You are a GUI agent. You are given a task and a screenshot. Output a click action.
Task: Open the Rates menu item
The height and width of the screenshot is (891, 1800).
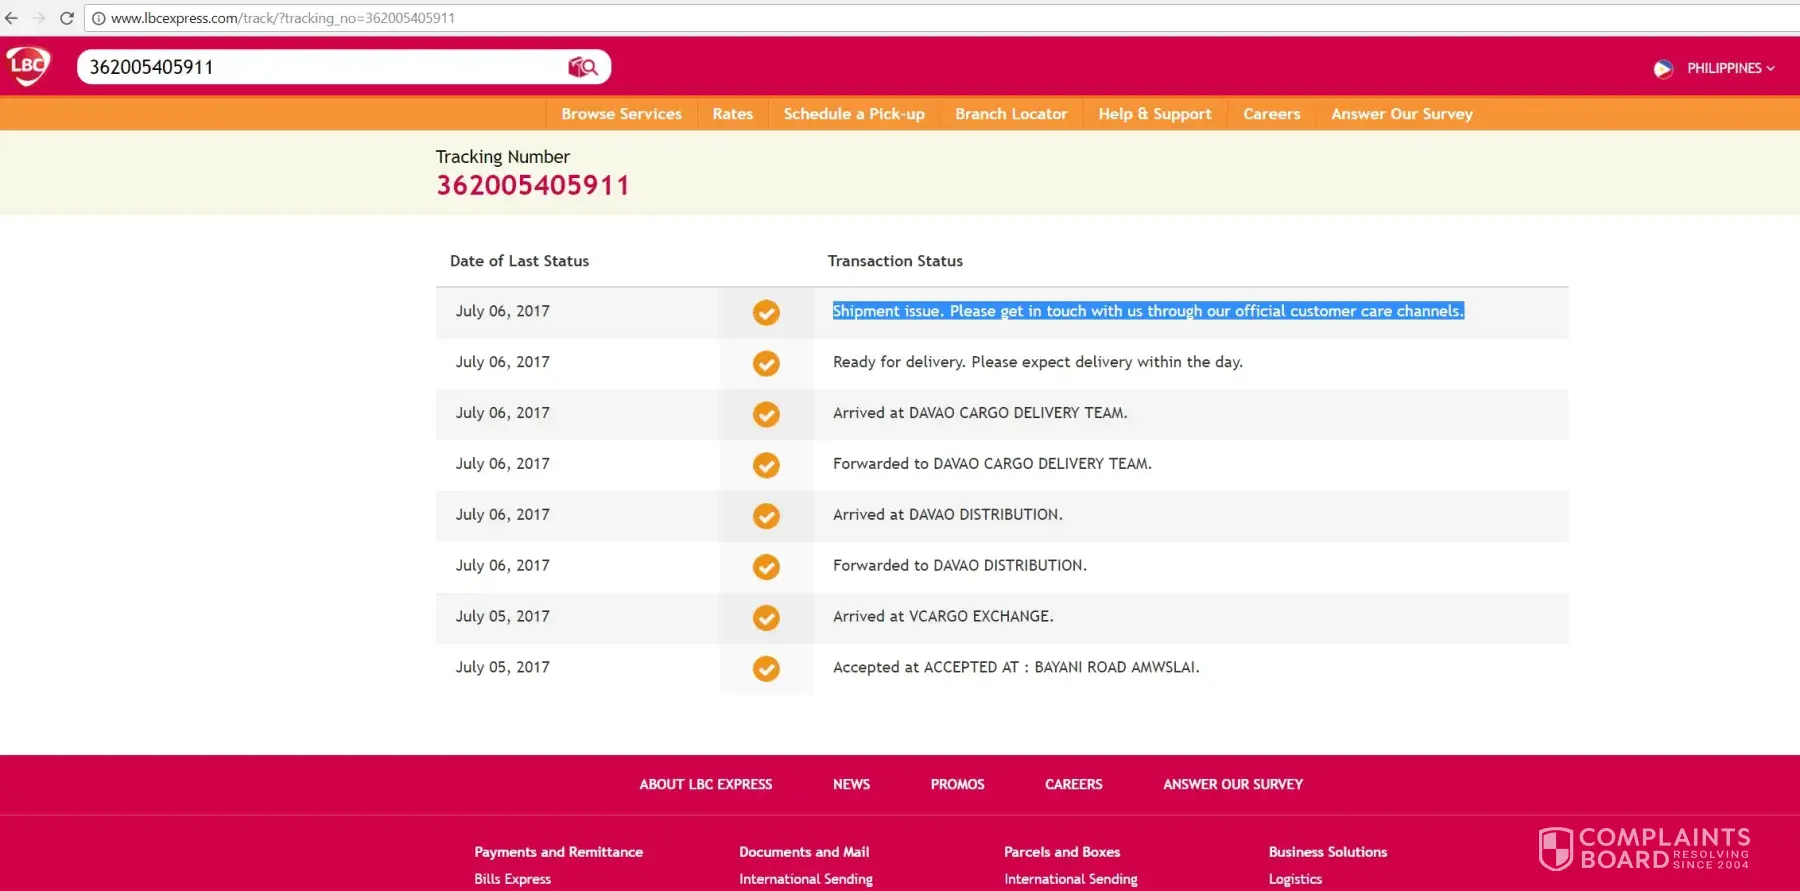pyautogui.click(x=732, y=114)
